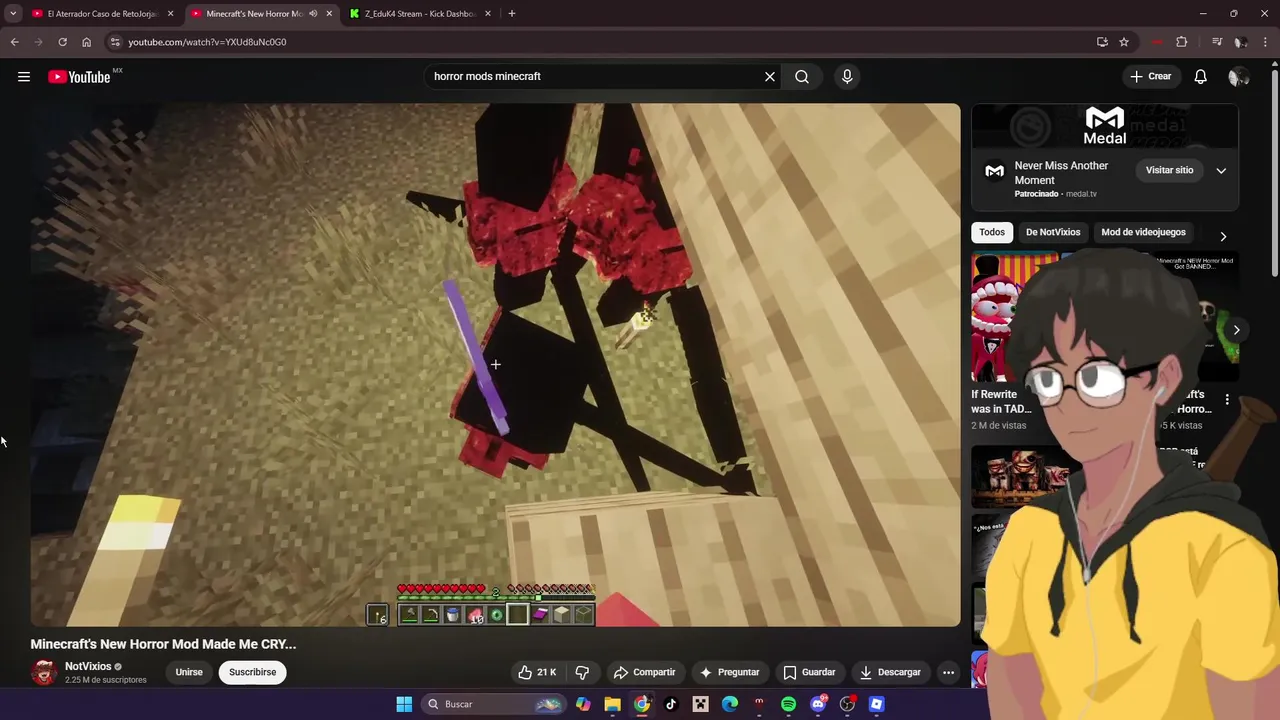Close the Kick Dashboard tab
This screenshot has width=1280, height=720.
coord(488,14)
